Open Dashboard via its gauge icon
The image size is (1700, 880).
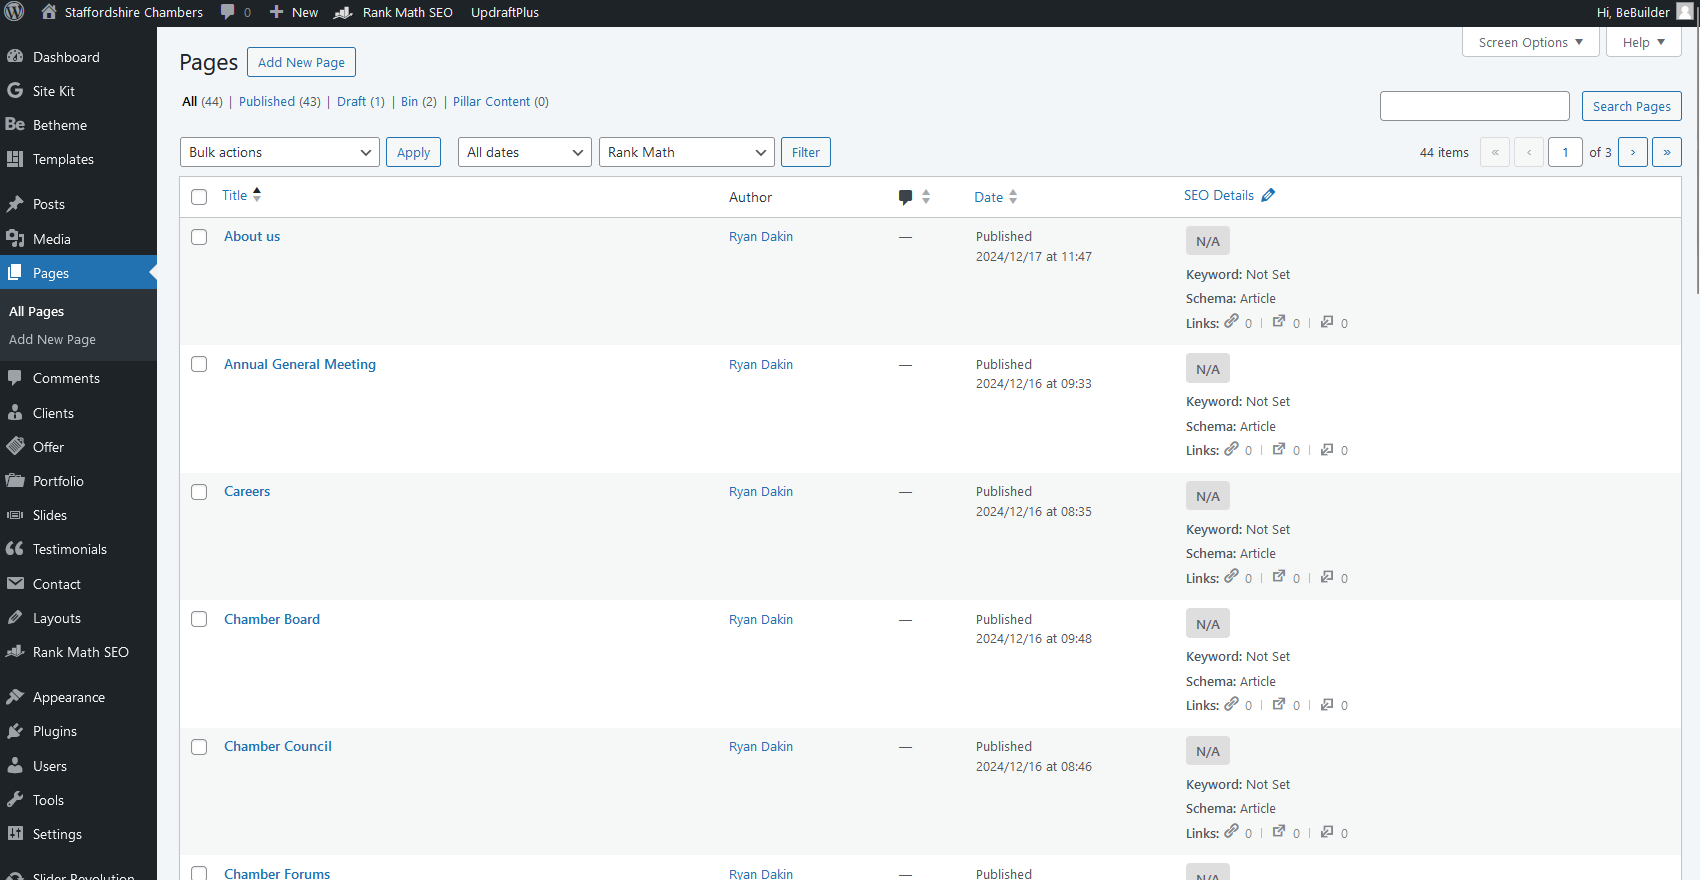15,57
